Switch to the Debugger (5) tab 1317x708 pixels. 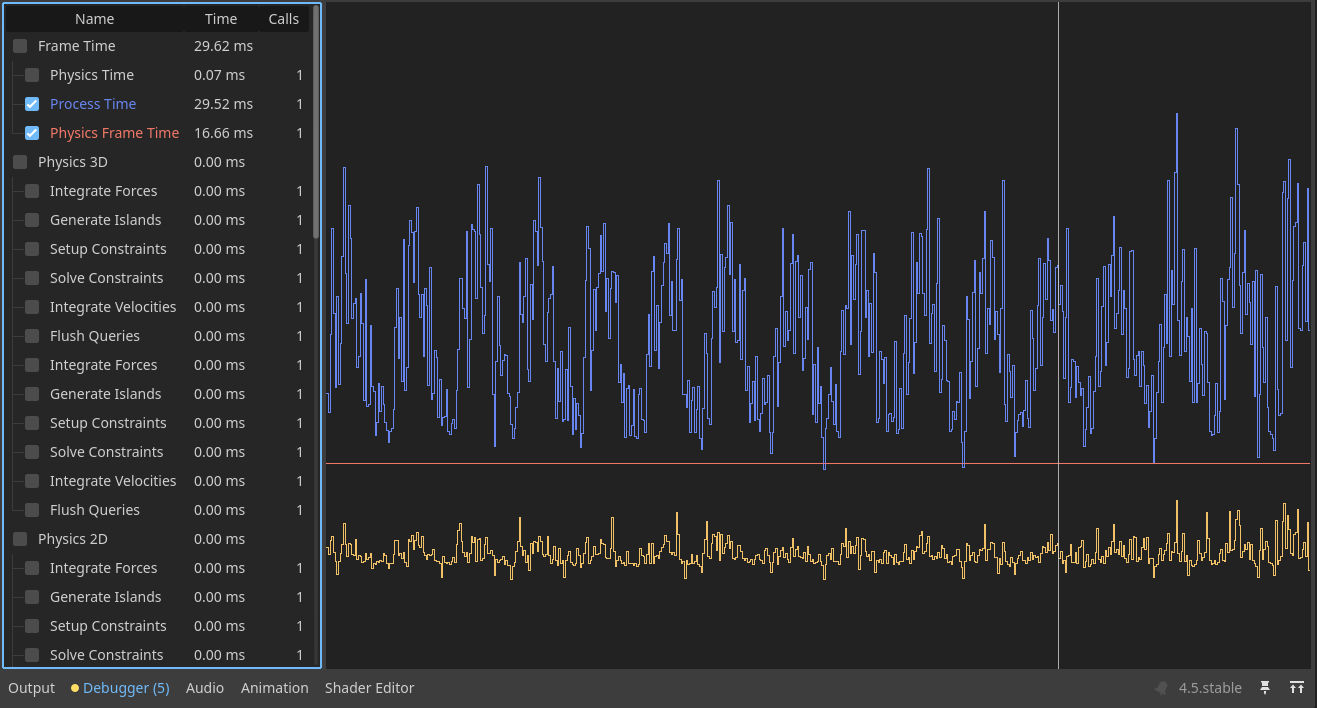(x=126, y=688)
